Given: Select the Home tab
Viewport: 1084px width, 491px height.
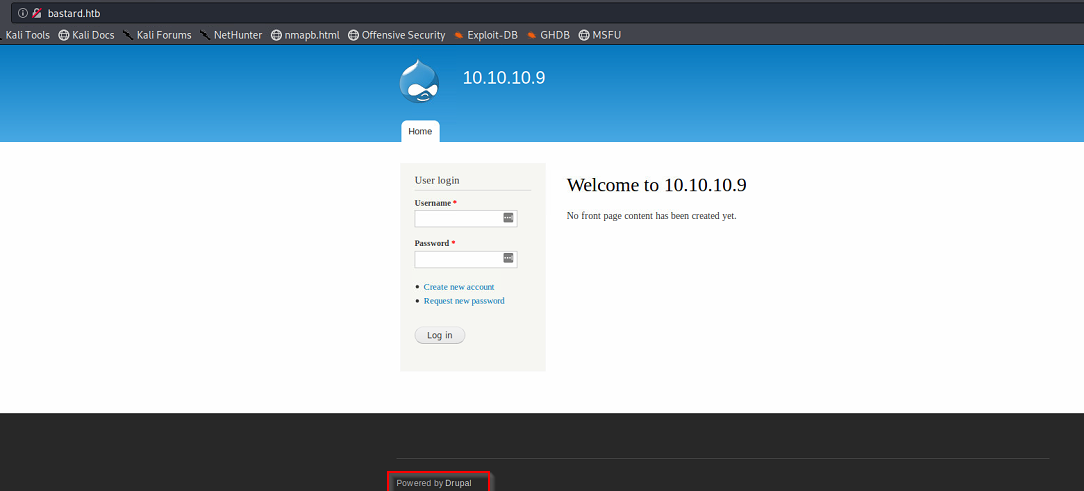Looking at the screenshot, I should click(x=420, y=131).
